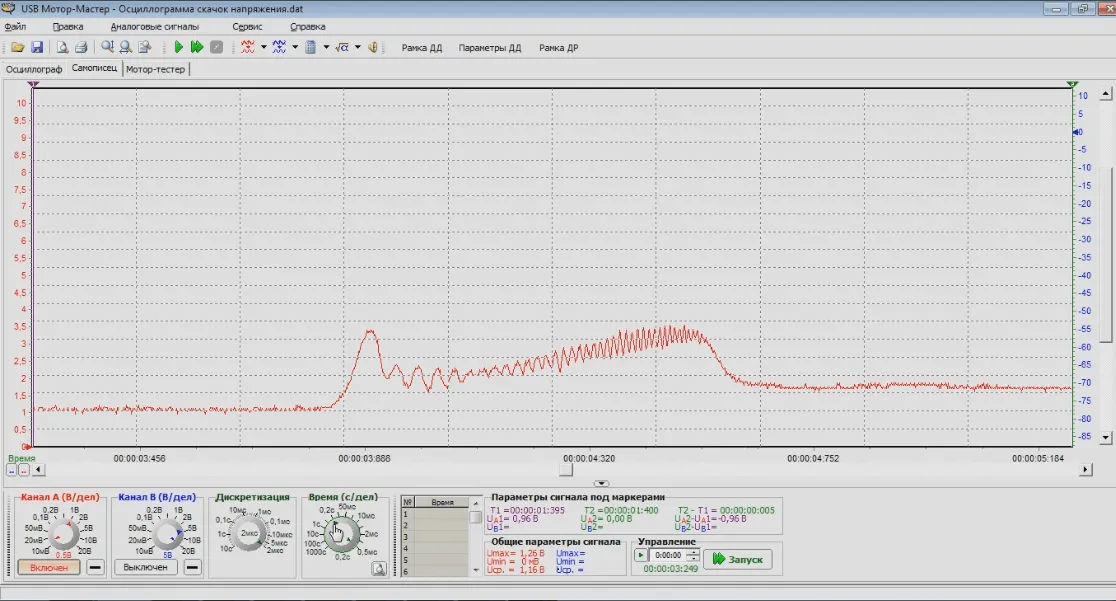The height and width of the screenshot is (601, 1116).
Task: Click magnifier icon under the Время knob
Action: click(x=379, y=568)
